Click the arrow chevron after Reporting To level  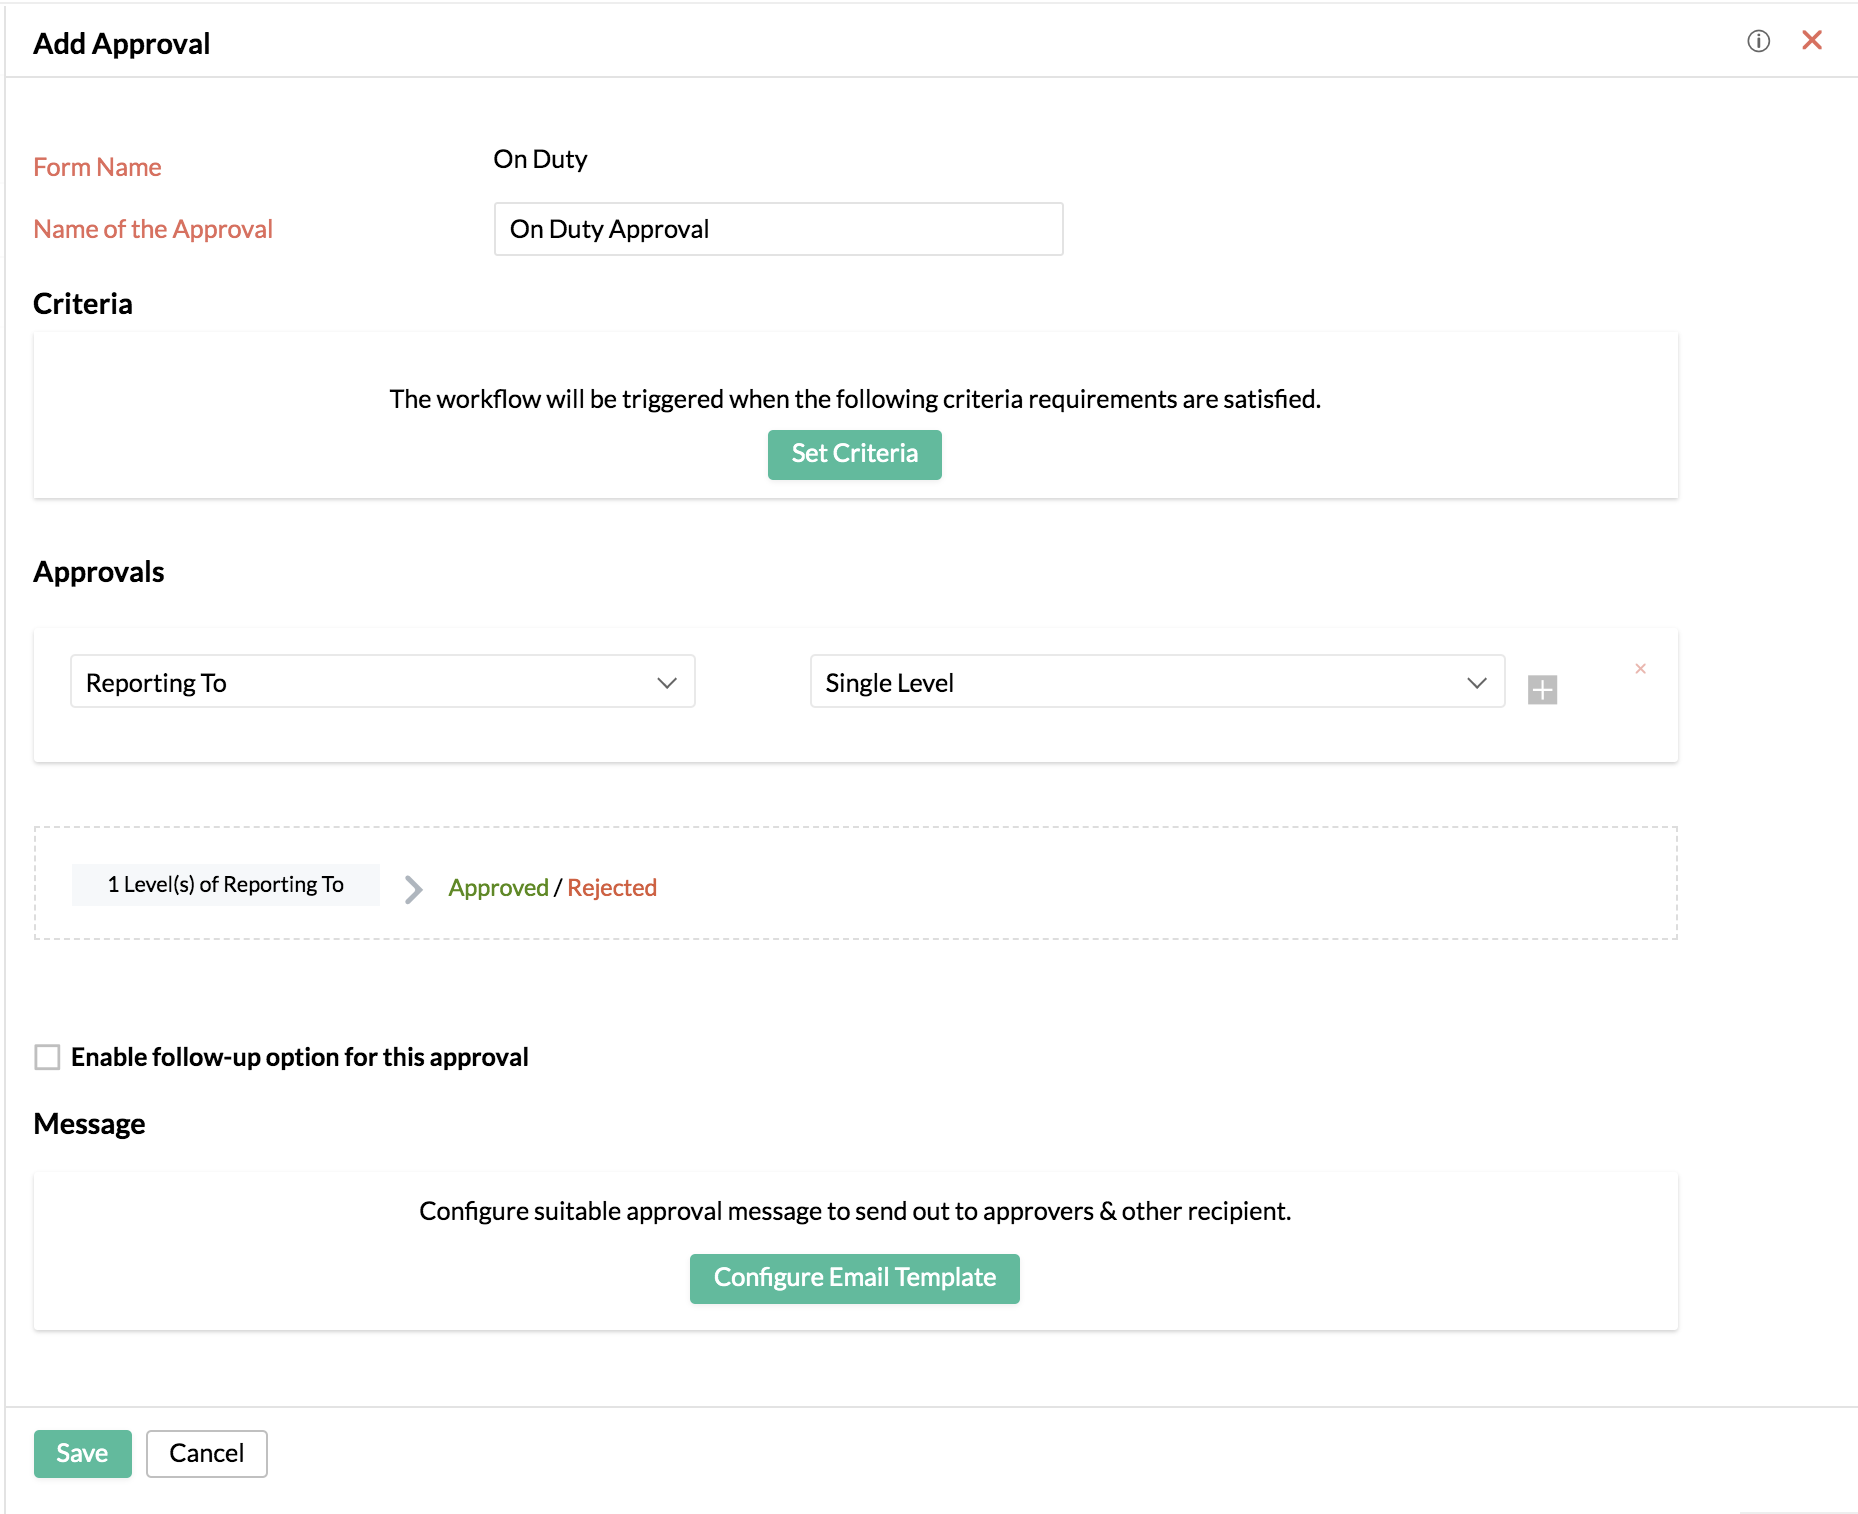pos(413,888)
